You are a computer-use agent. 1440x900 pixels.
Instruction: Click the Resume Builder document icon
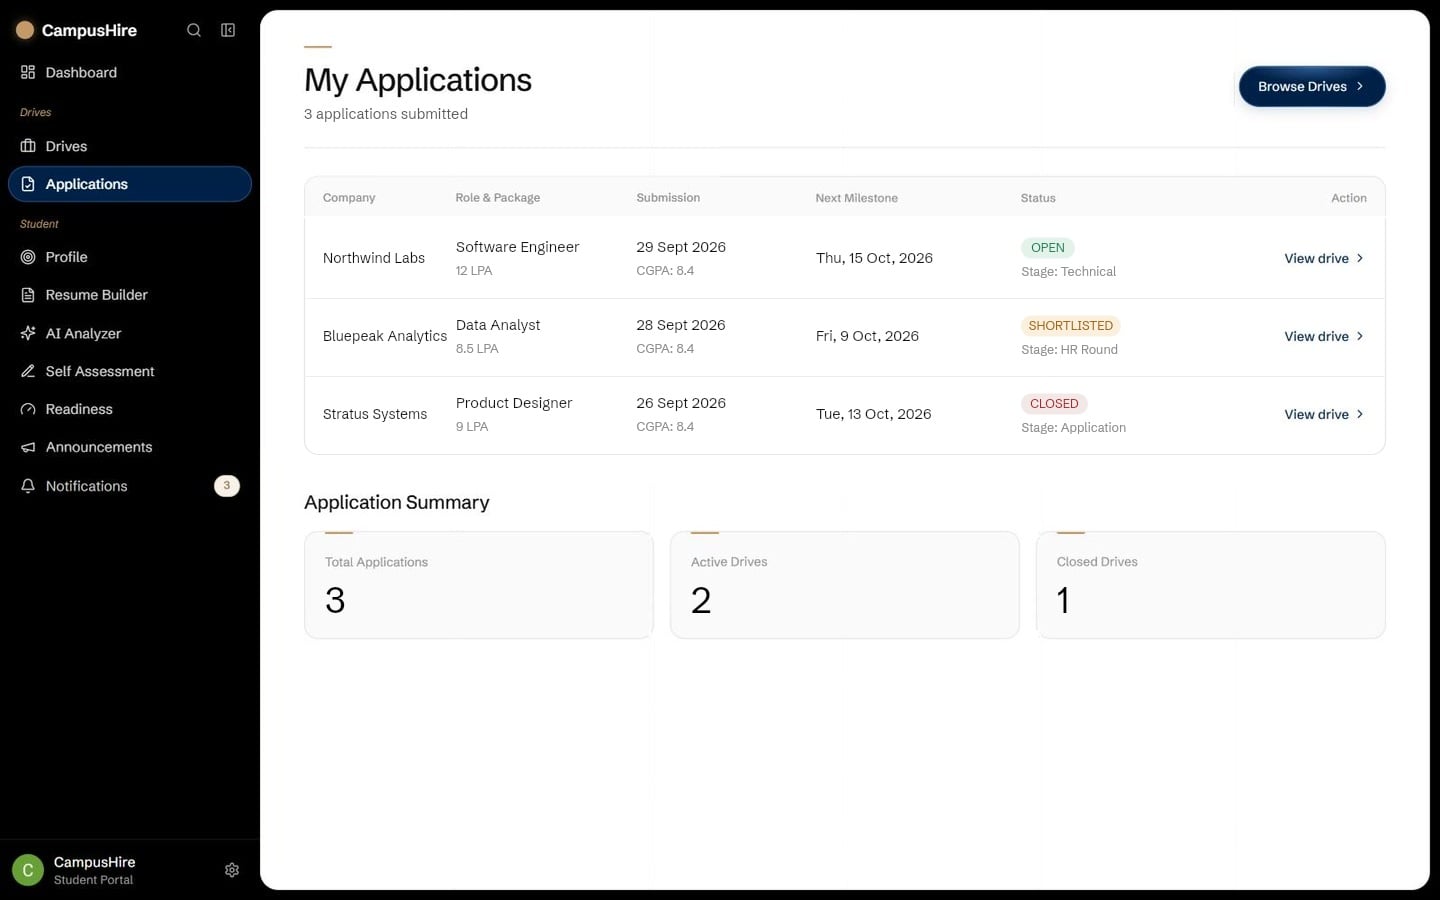pos(28,295)
